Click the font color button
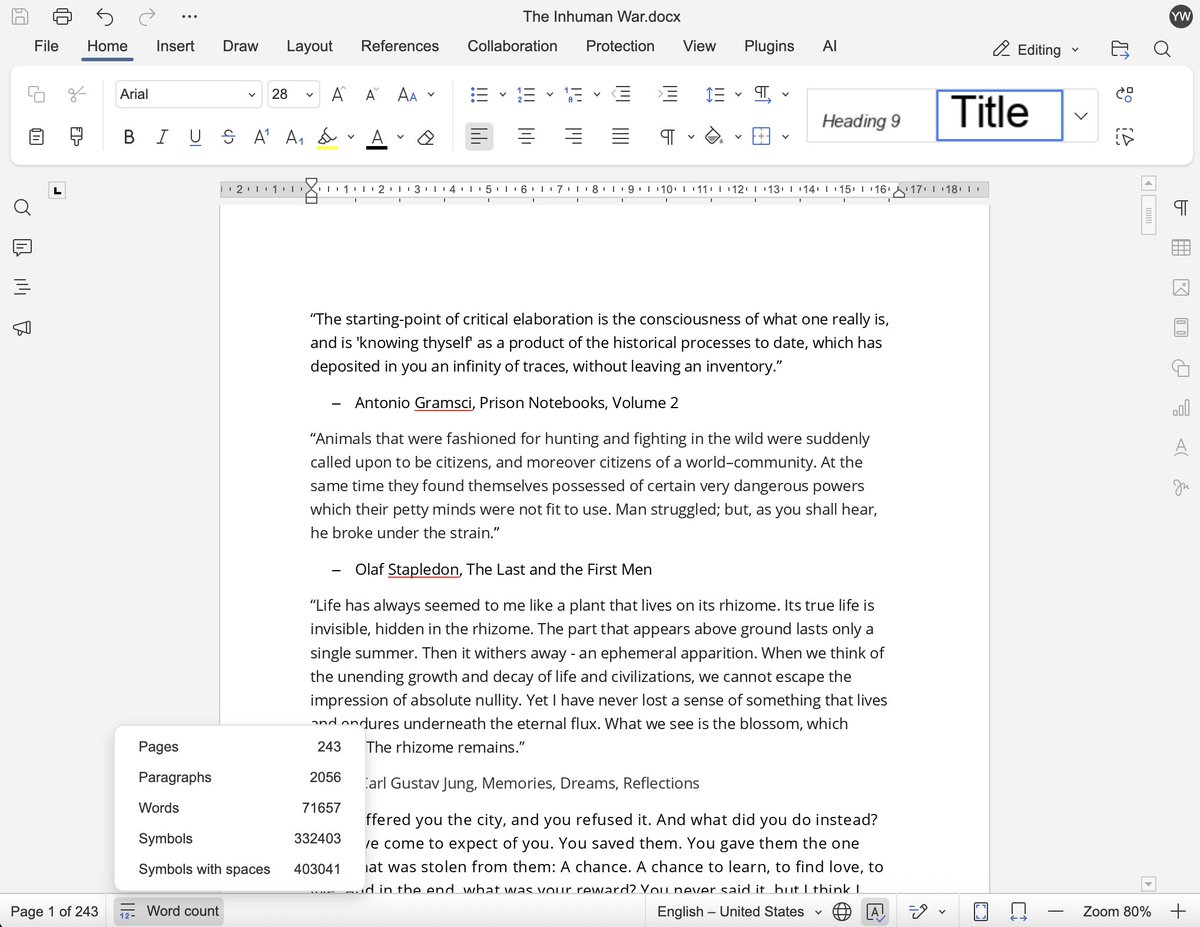The width and height of the screenshot is (1200, 927). [376, 137]
